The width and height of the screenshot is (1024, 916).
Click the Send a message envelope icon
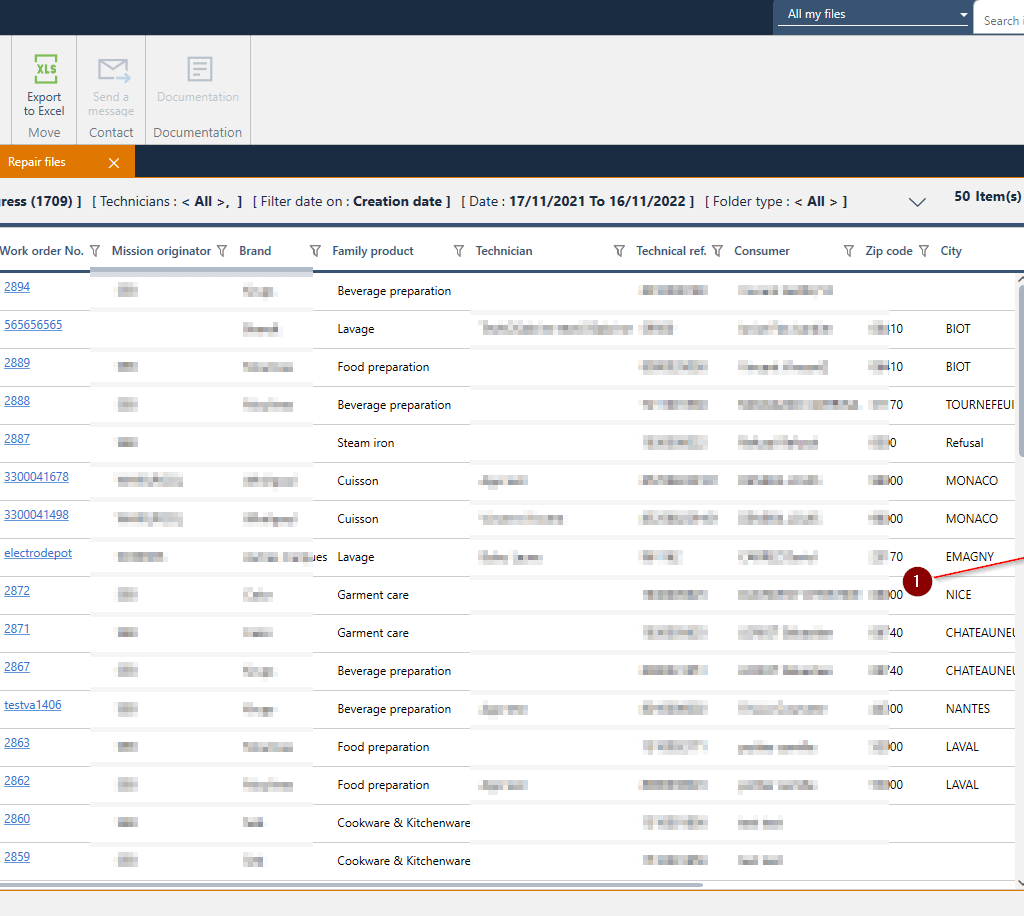[112, 70]
